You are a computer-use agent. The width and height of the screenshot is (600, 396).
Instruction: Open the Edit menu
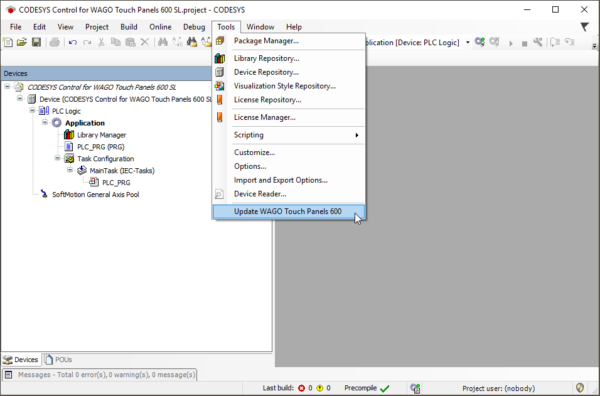click(39, 27)
